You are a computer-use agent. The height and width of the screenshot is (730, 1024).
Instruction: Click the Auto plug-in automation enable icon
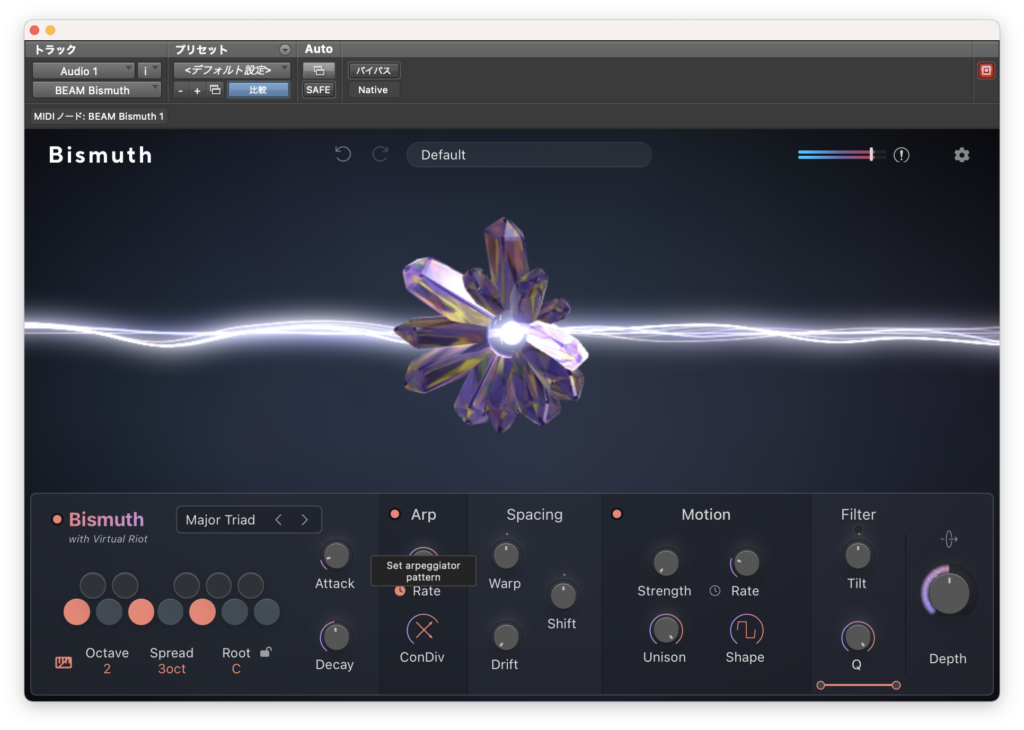[x=319, y=71]
